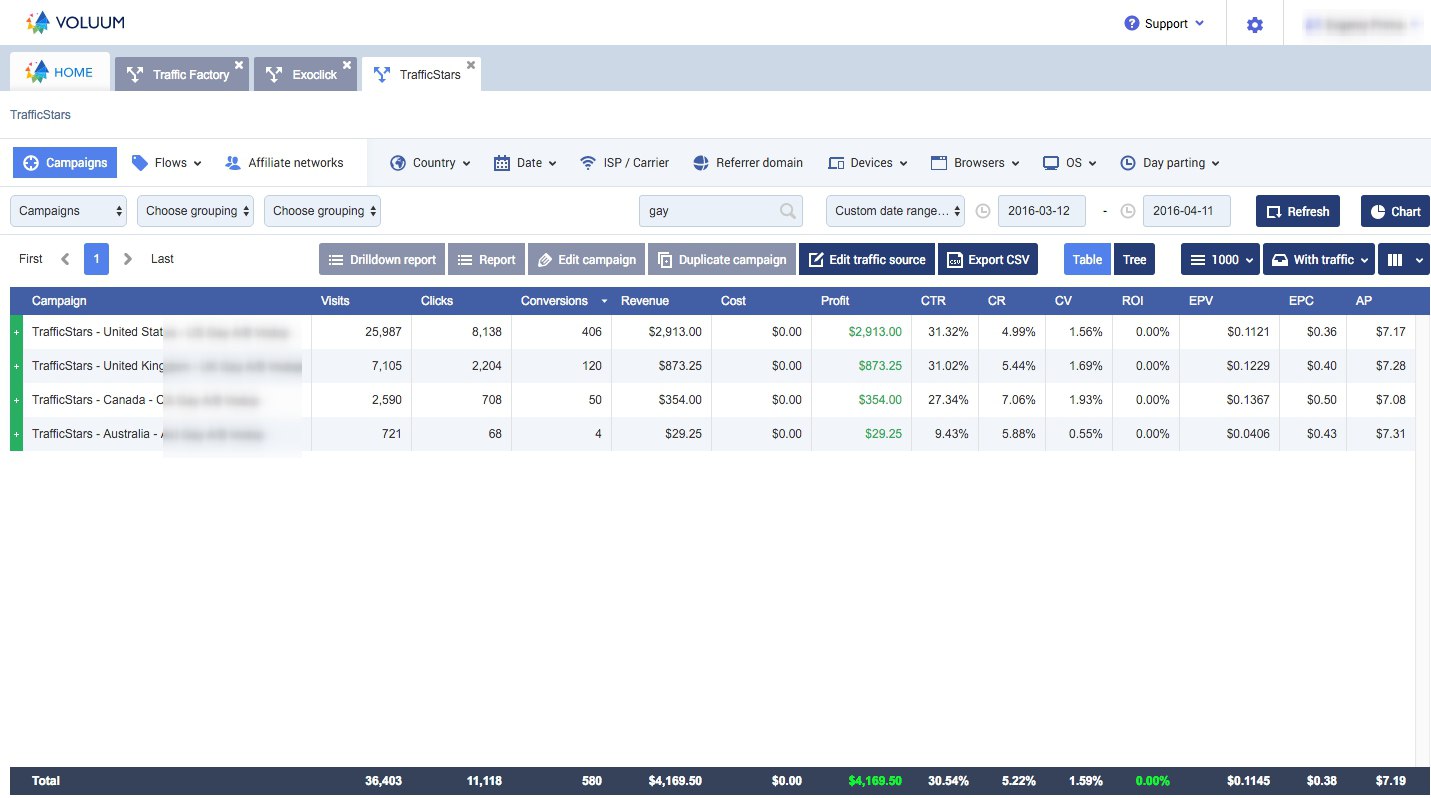Go to First page
The image size is (1431, 798).
[31, 259]
